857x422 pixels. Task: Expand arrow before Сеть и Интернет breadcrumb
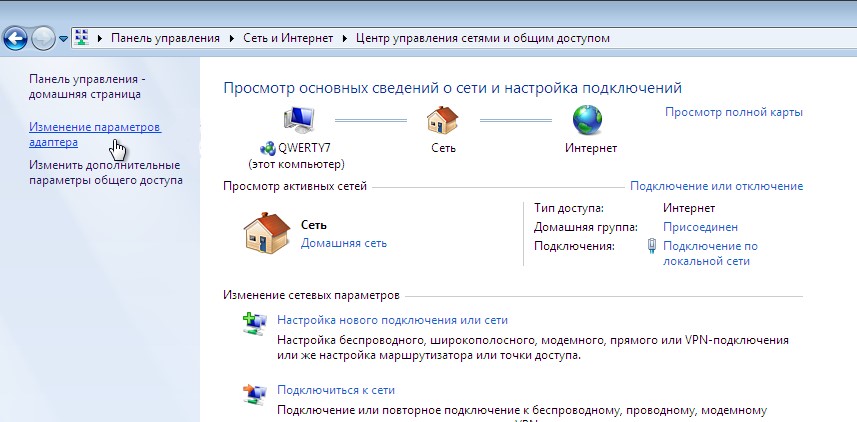click(x=232, y=39)
